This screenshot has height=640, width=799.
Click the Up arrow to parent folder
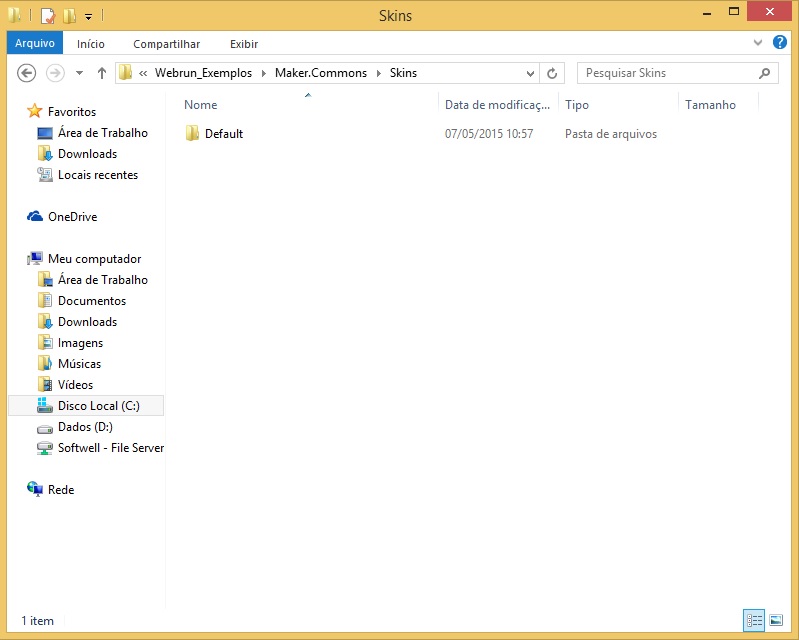coord(101,73)
